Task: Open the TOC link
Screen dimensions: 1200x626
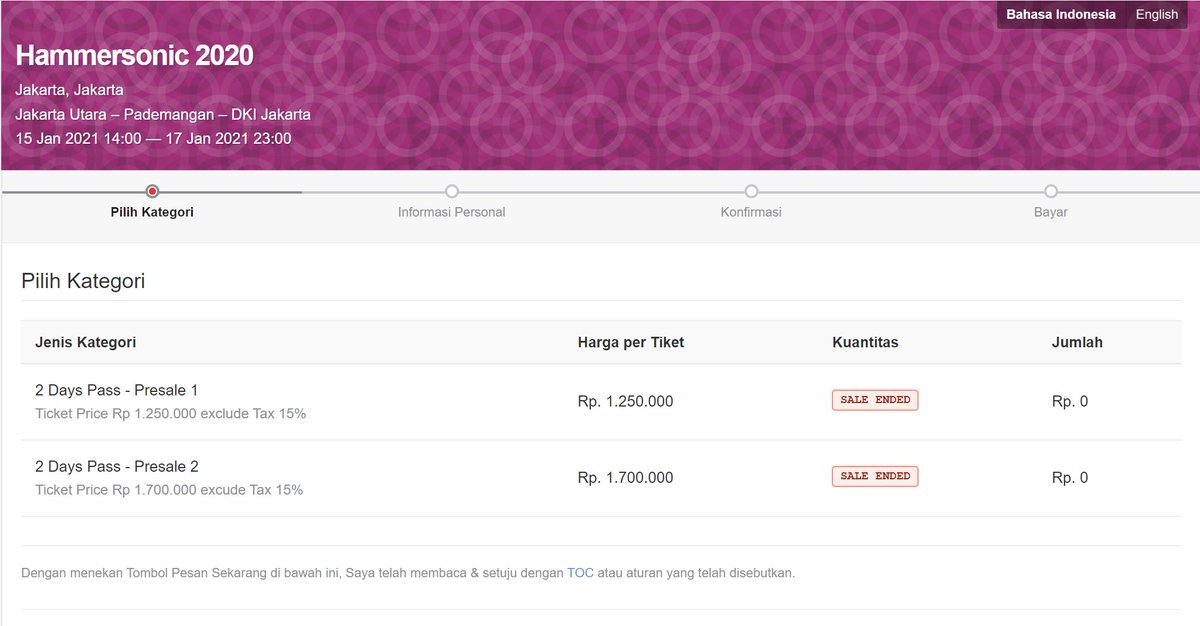Action: pyautogui.click(x=580, y=573)
